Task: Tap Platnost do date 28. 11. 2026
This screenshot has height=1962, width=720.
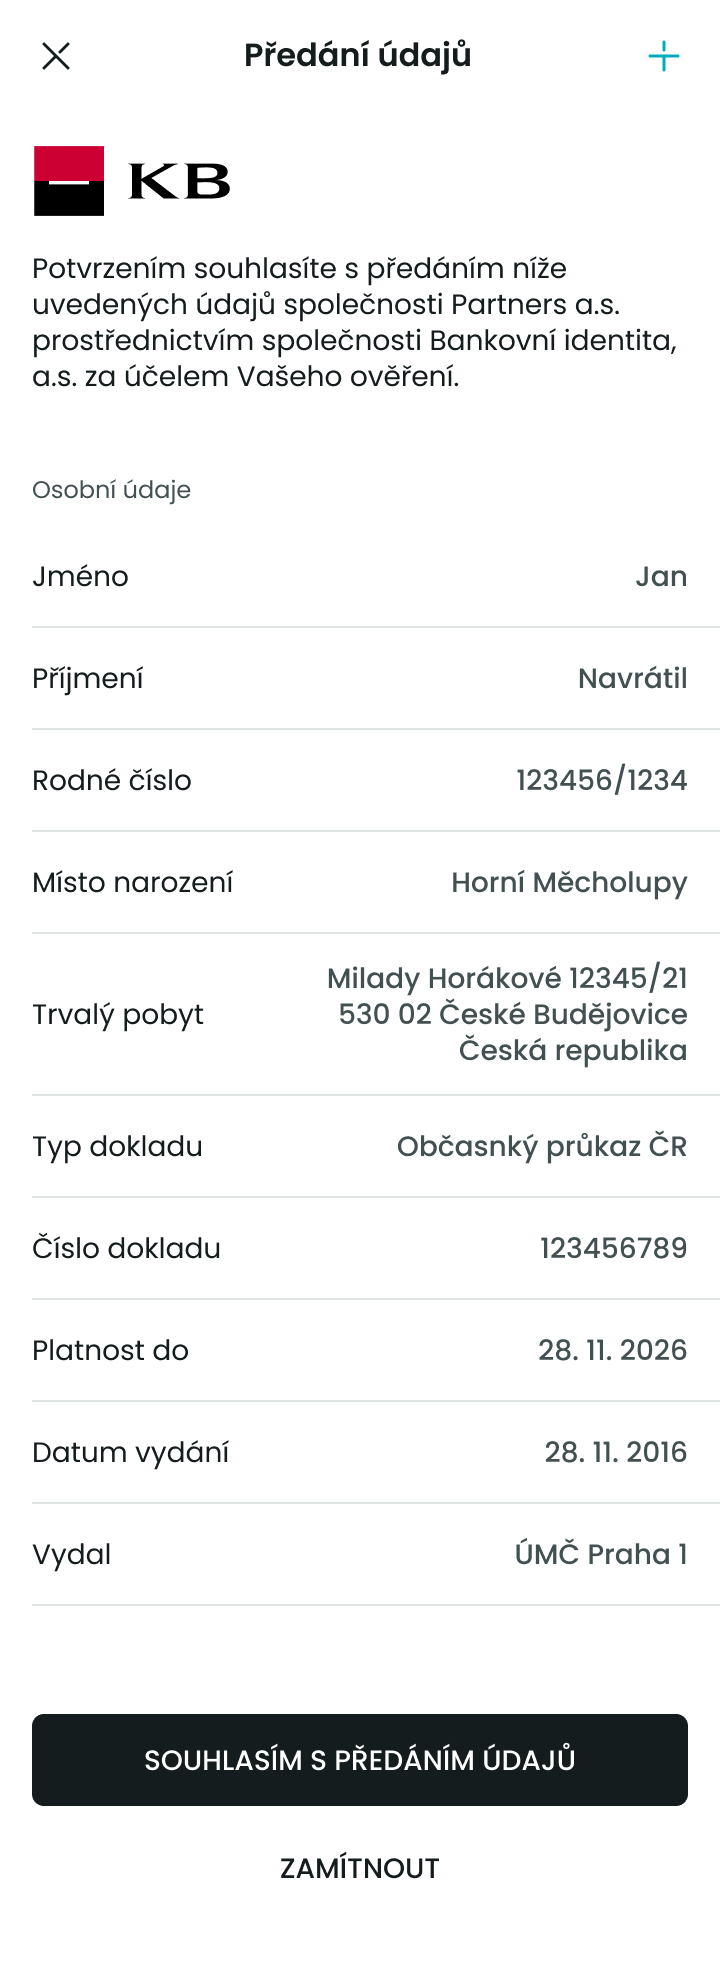Action: [613, 1350]
